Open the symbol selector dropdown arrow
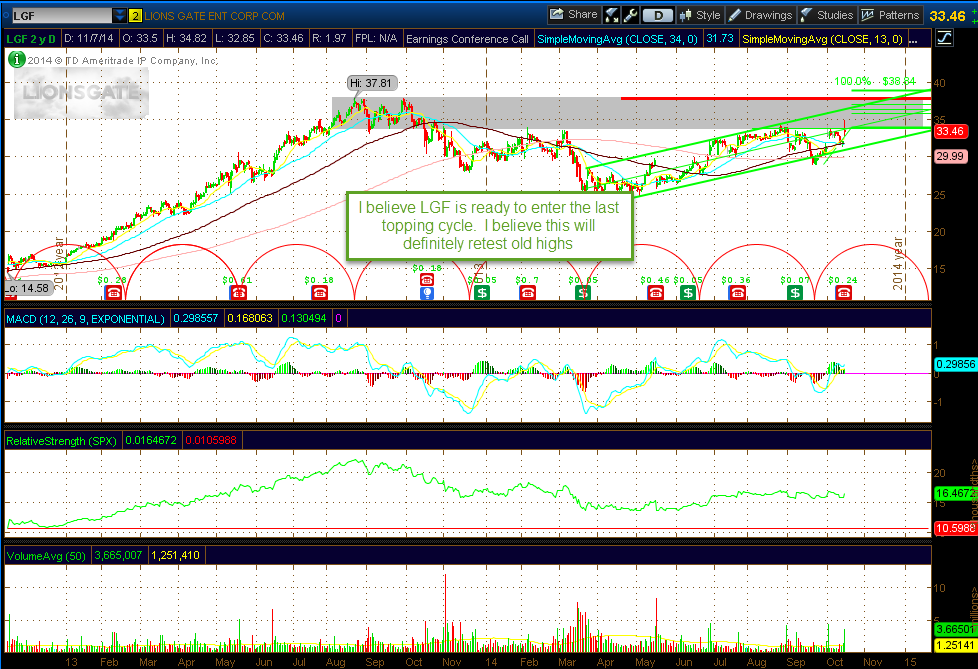Screen dimensions: 978x669 pos(120,16)
